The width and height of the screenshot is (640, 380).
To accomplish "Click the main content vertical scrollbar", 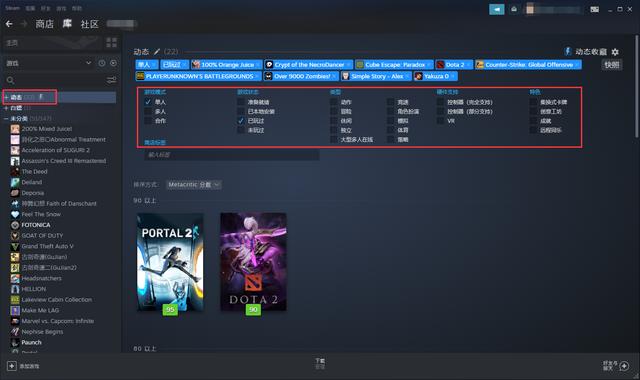I will tap(637, 86).
